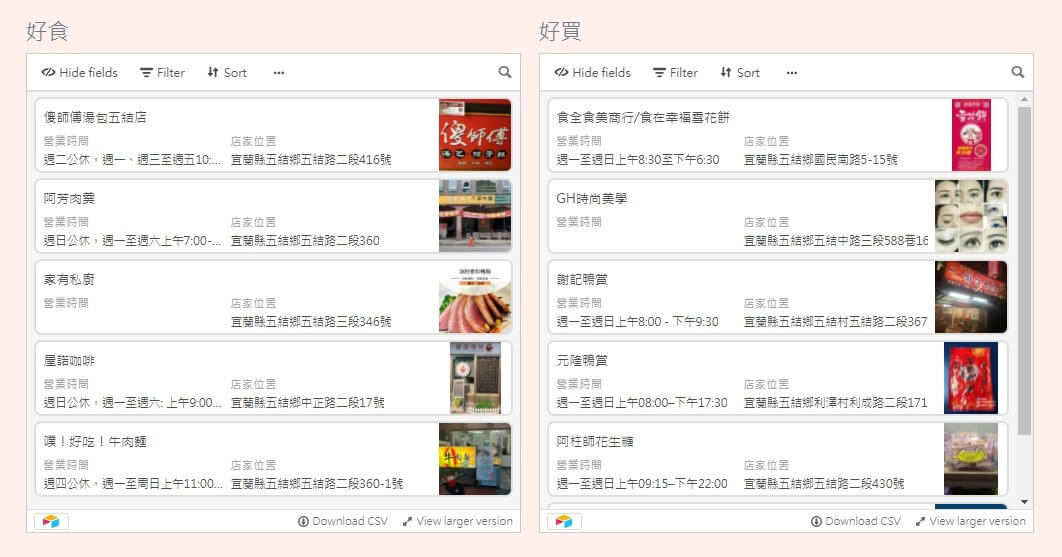Download CSV from the 好食 panel
The height and width of the screenshot is (557, 1062).
pyautogui.click(x=343, y=521)
